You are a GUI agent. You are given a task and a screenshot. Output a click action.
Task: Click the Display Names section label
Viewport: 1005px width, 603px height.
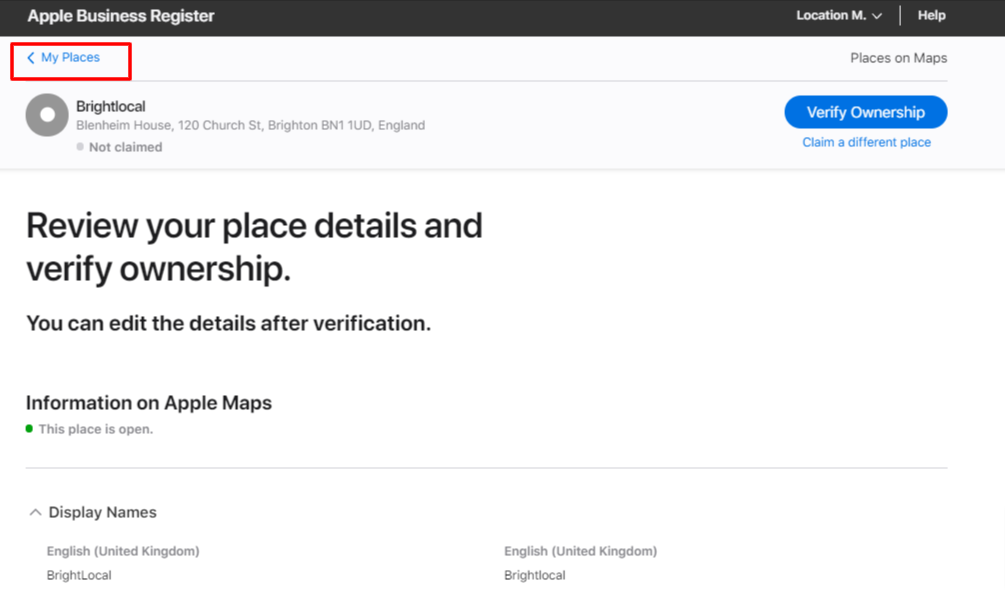pos(102,512)
